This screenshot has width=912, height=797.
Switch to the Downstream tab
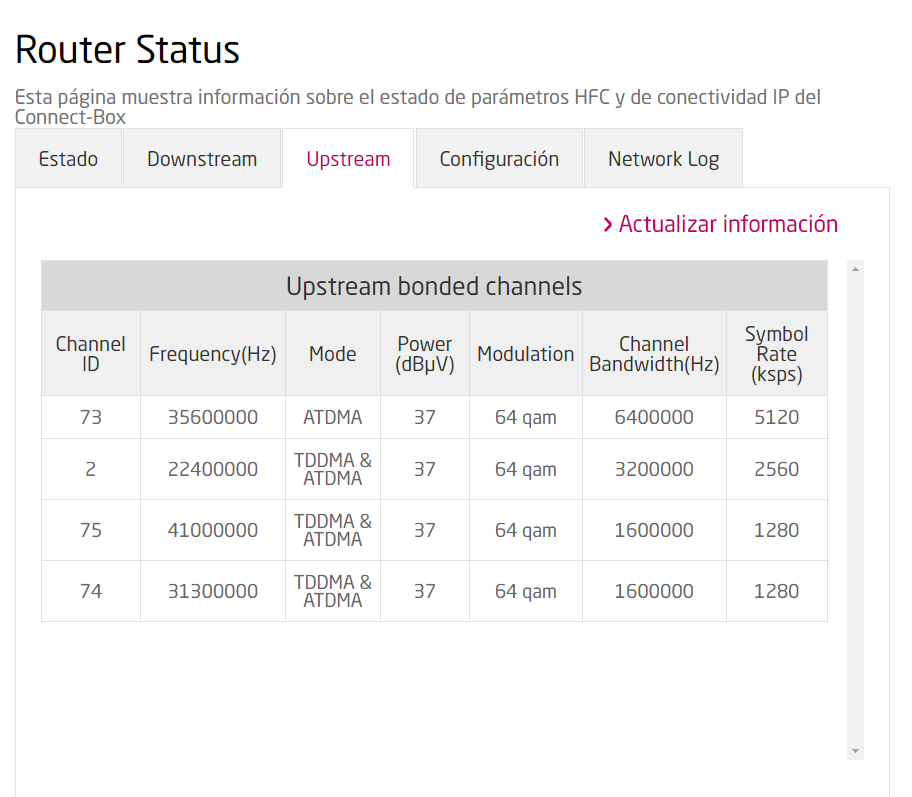pyautogui.click(x=202, y=159)
